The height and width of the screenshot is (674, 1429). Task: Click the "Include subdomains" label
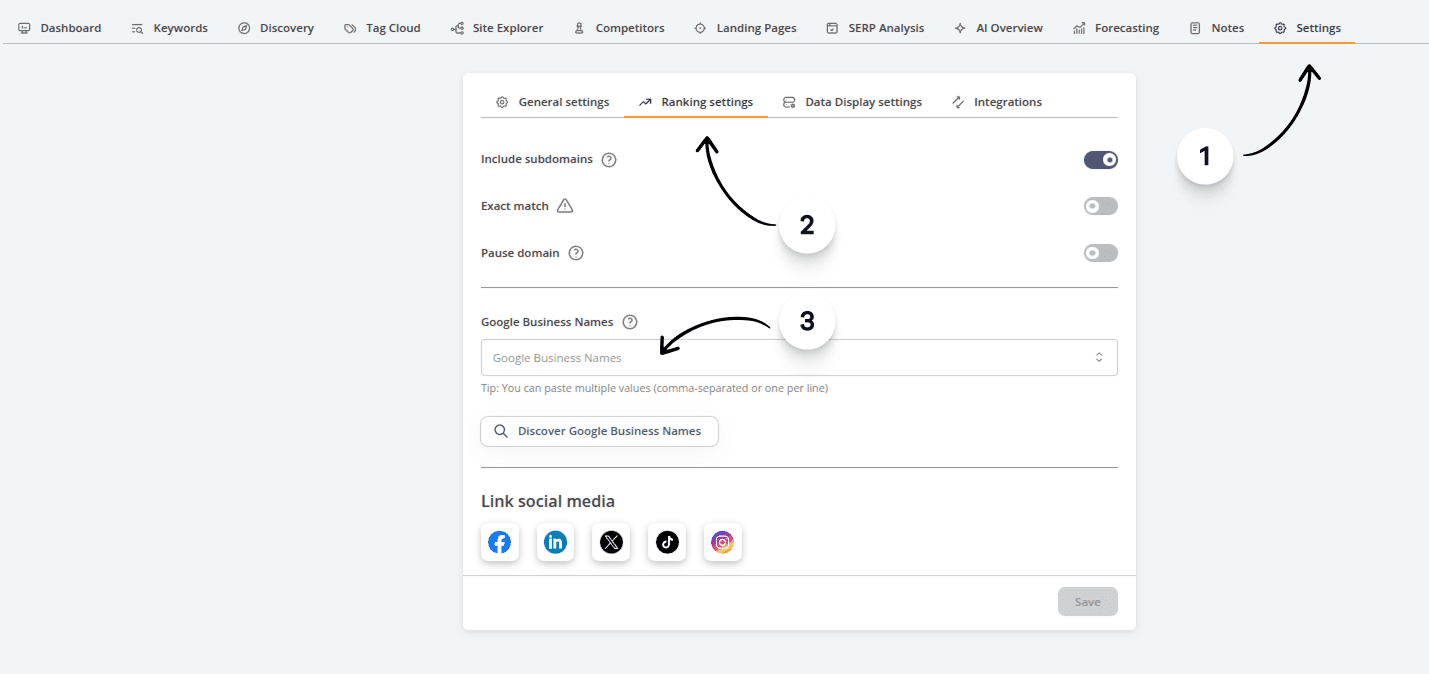coord(537,159)
